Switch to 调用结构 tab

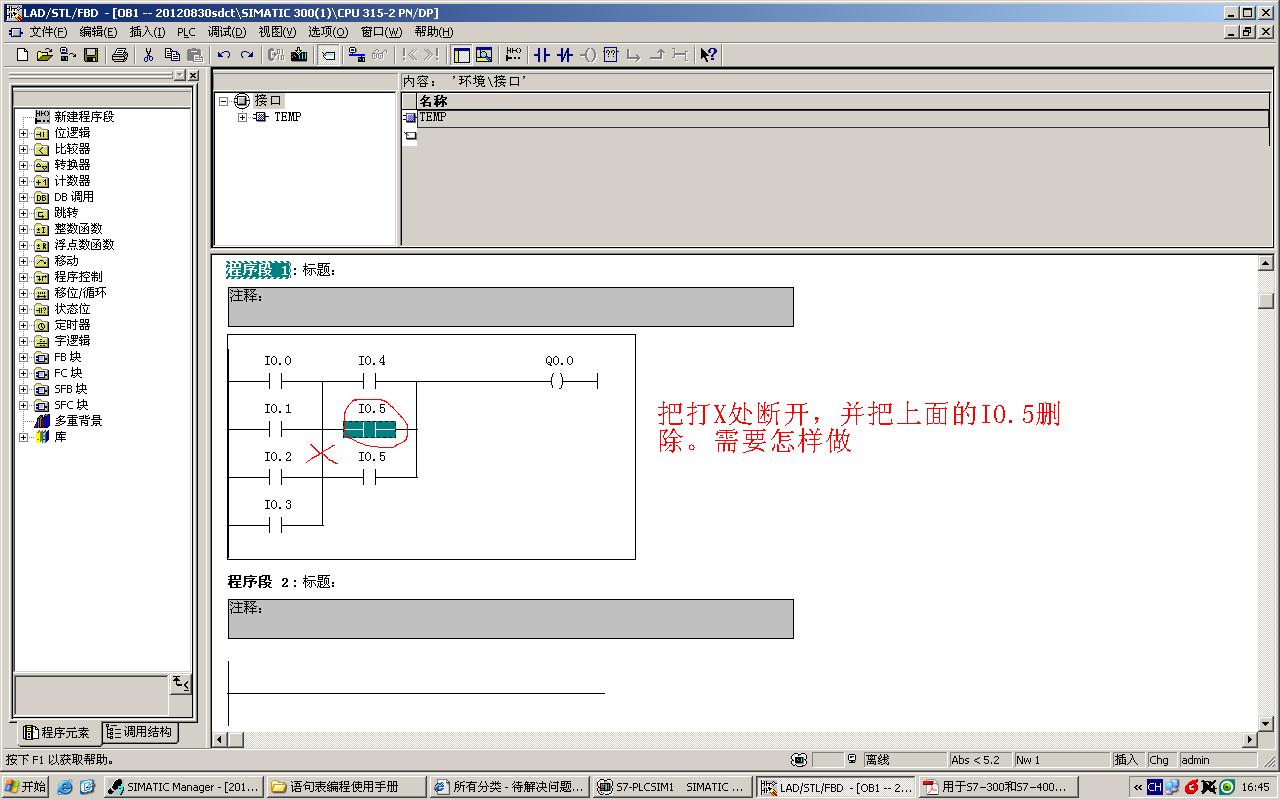[139, 732]
